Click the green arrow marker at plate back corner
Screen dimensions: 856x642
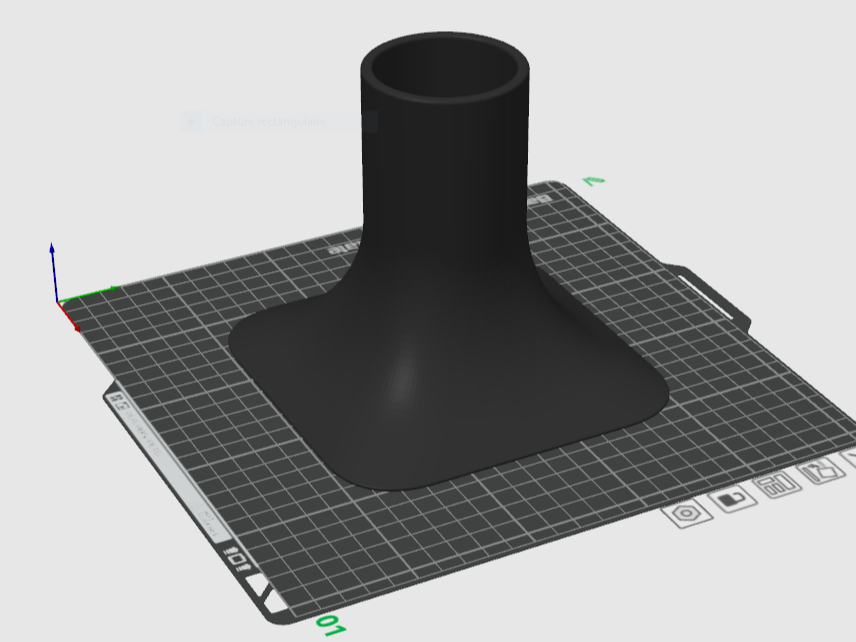594,181
